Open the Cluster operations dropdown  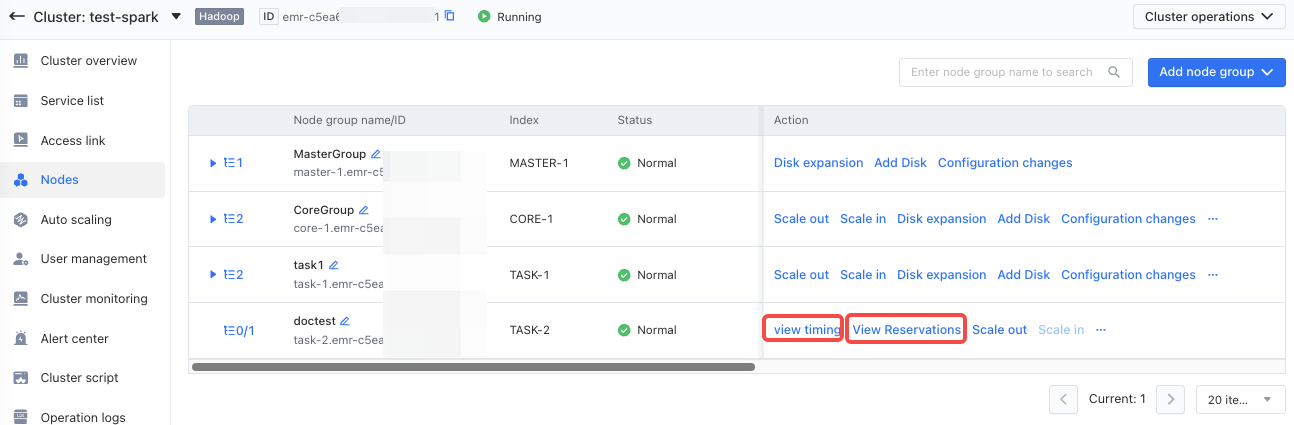click(x=1209, y=17)
